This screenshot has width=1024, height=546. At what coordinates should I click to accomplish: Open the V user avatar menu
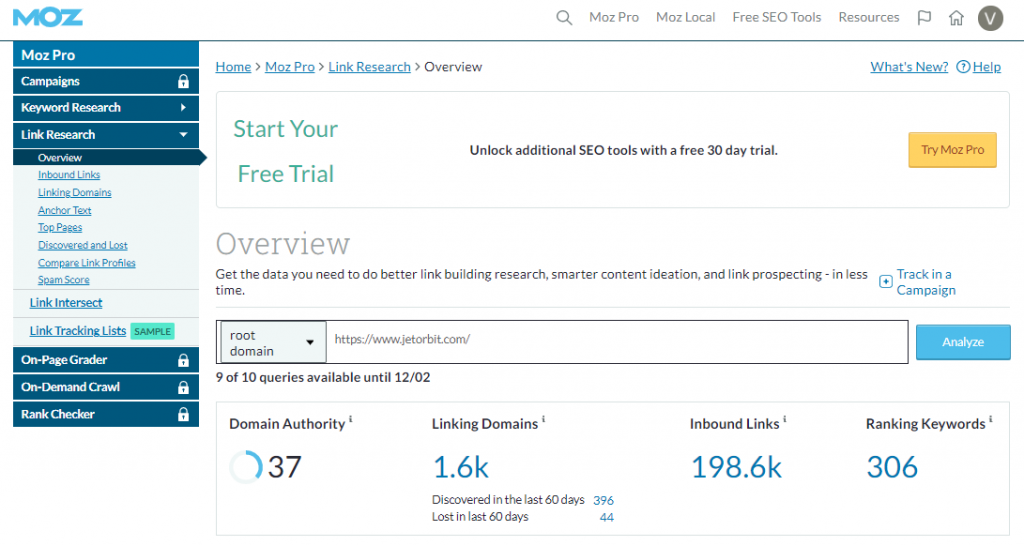click(x=990, y=18)
